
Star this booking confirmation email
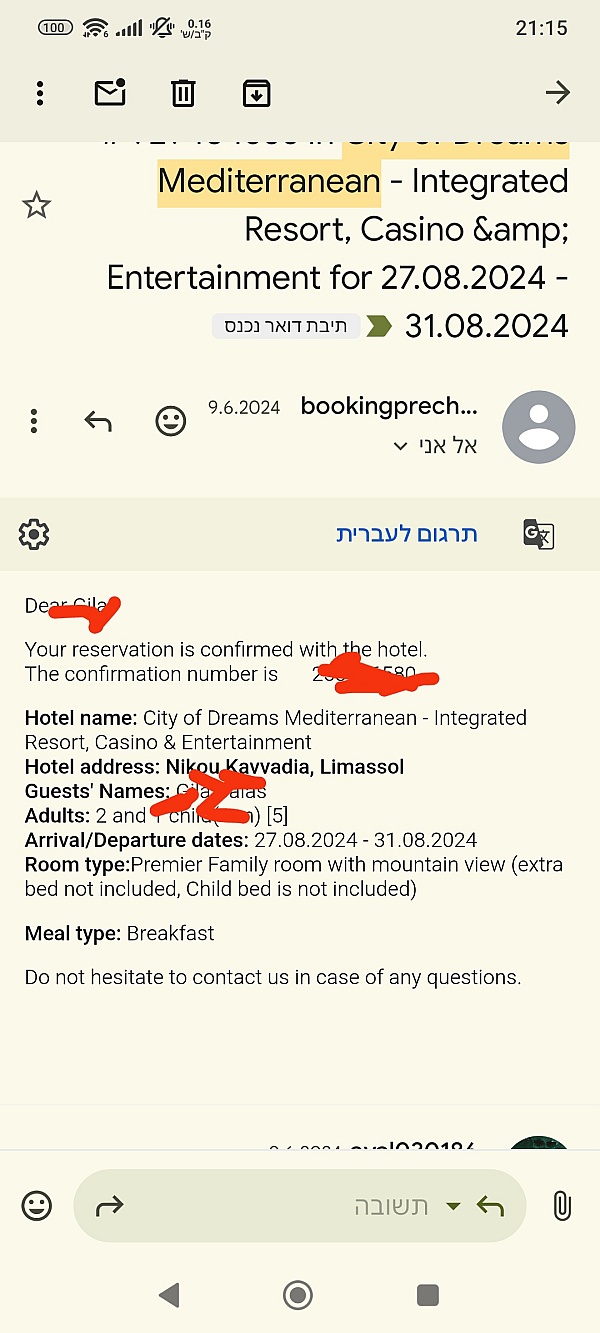[37, 206]
